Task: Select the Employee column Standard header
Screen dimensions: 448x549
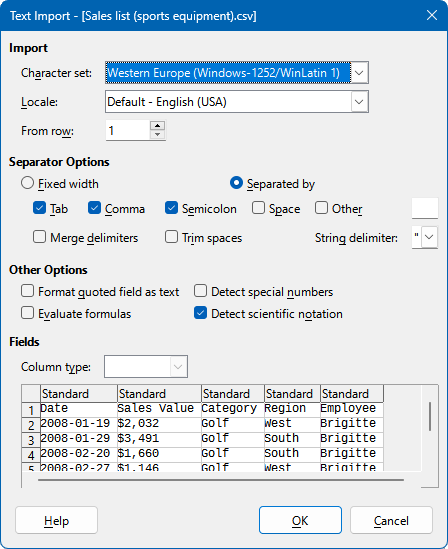Action: pos(352,394)
